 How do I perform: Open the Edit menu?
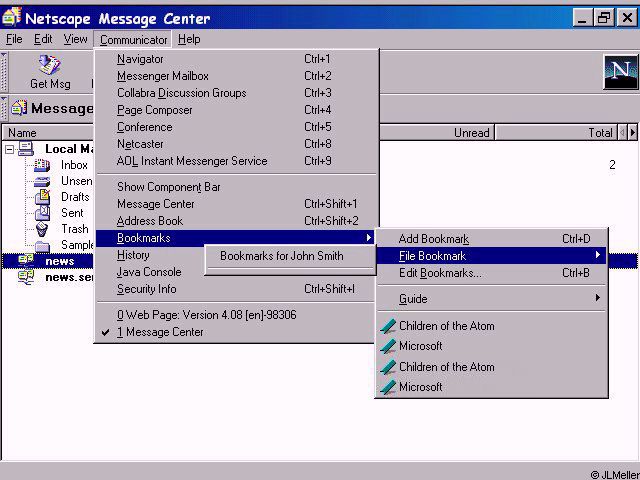[x=43, y=39]
